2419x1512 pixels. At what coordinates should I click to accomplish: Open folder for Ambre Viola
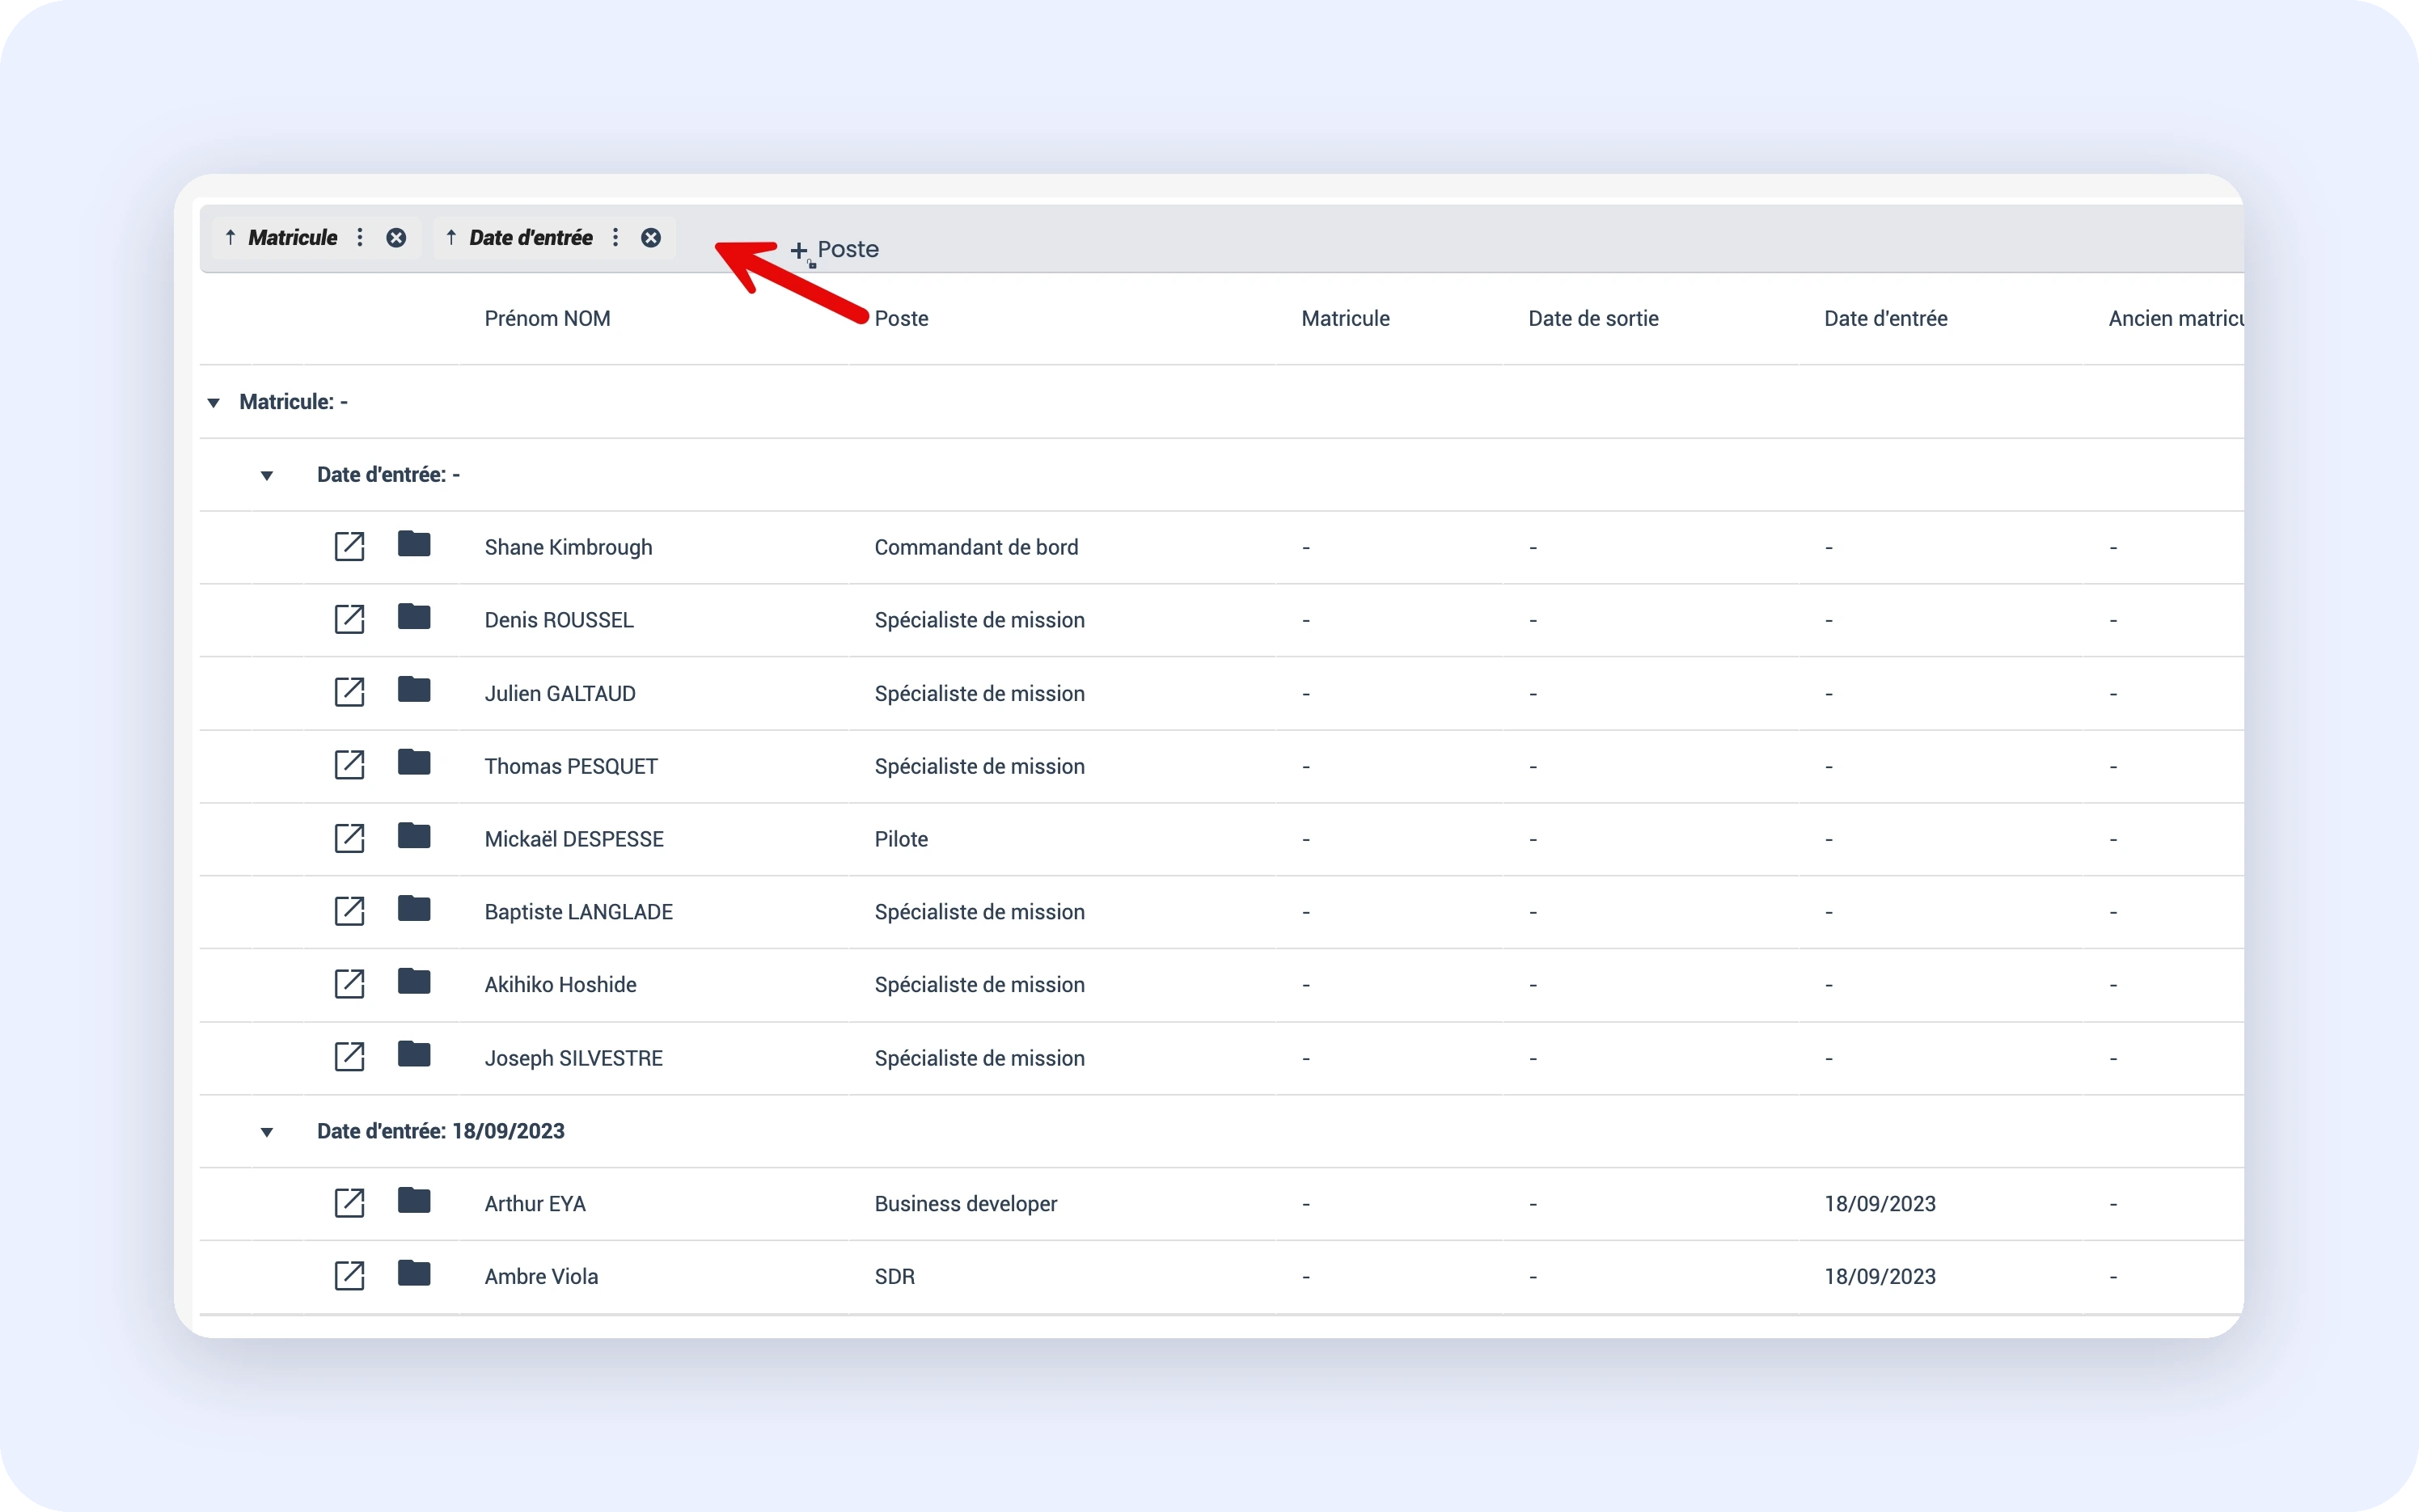(x=414, y=1274)
